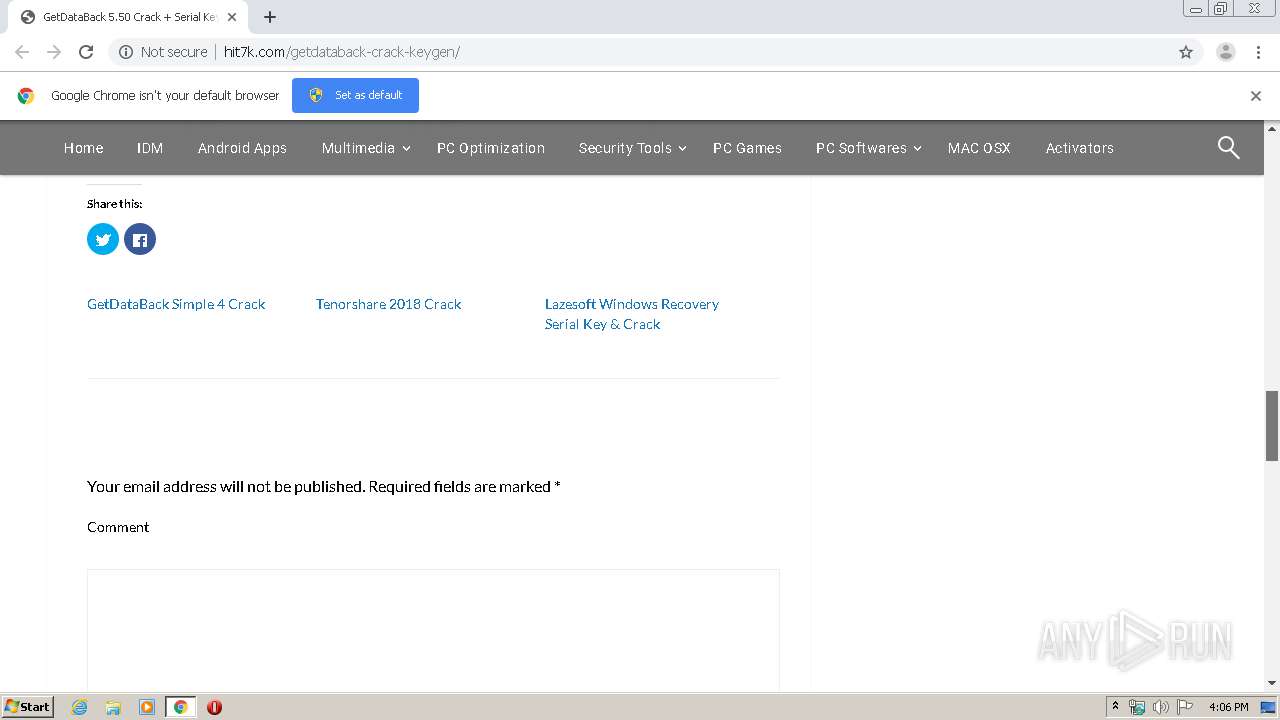Share this post on Facebook
The width and height of the screenshot is (1280, 720).
(140, 239)
